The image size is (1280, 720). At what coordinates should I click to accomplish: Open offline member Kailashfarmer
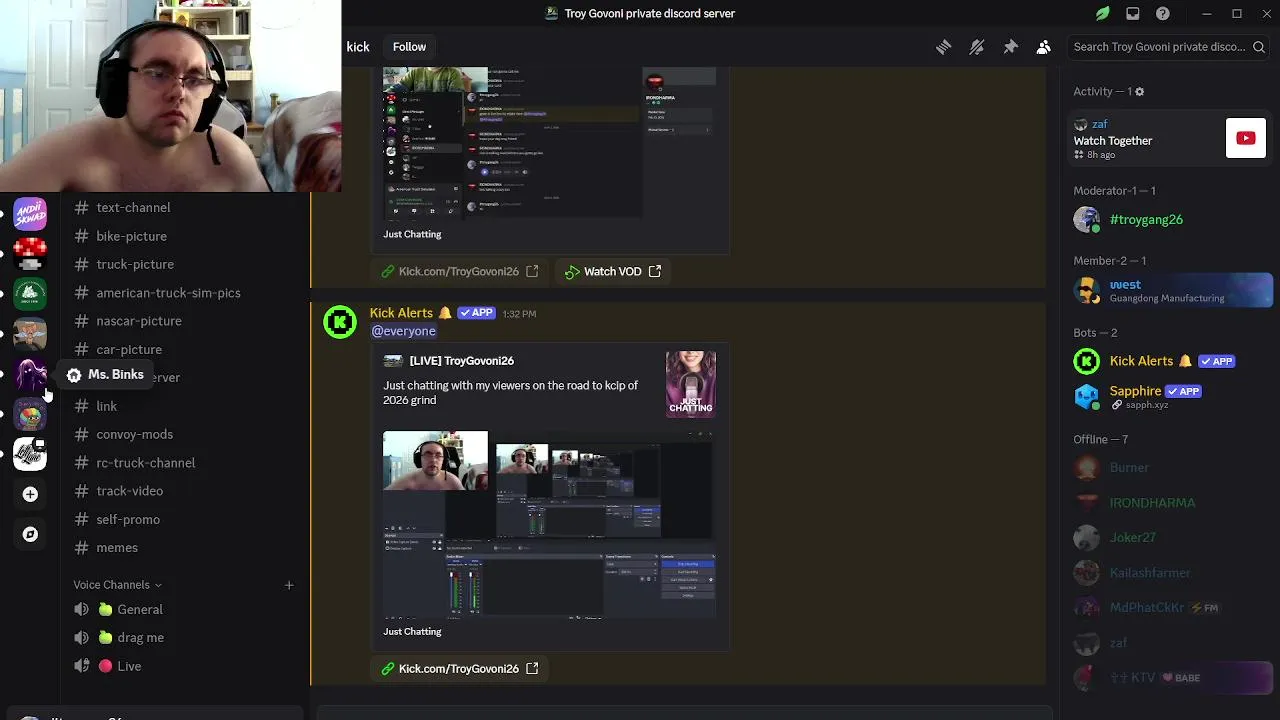coord(1169,573)
